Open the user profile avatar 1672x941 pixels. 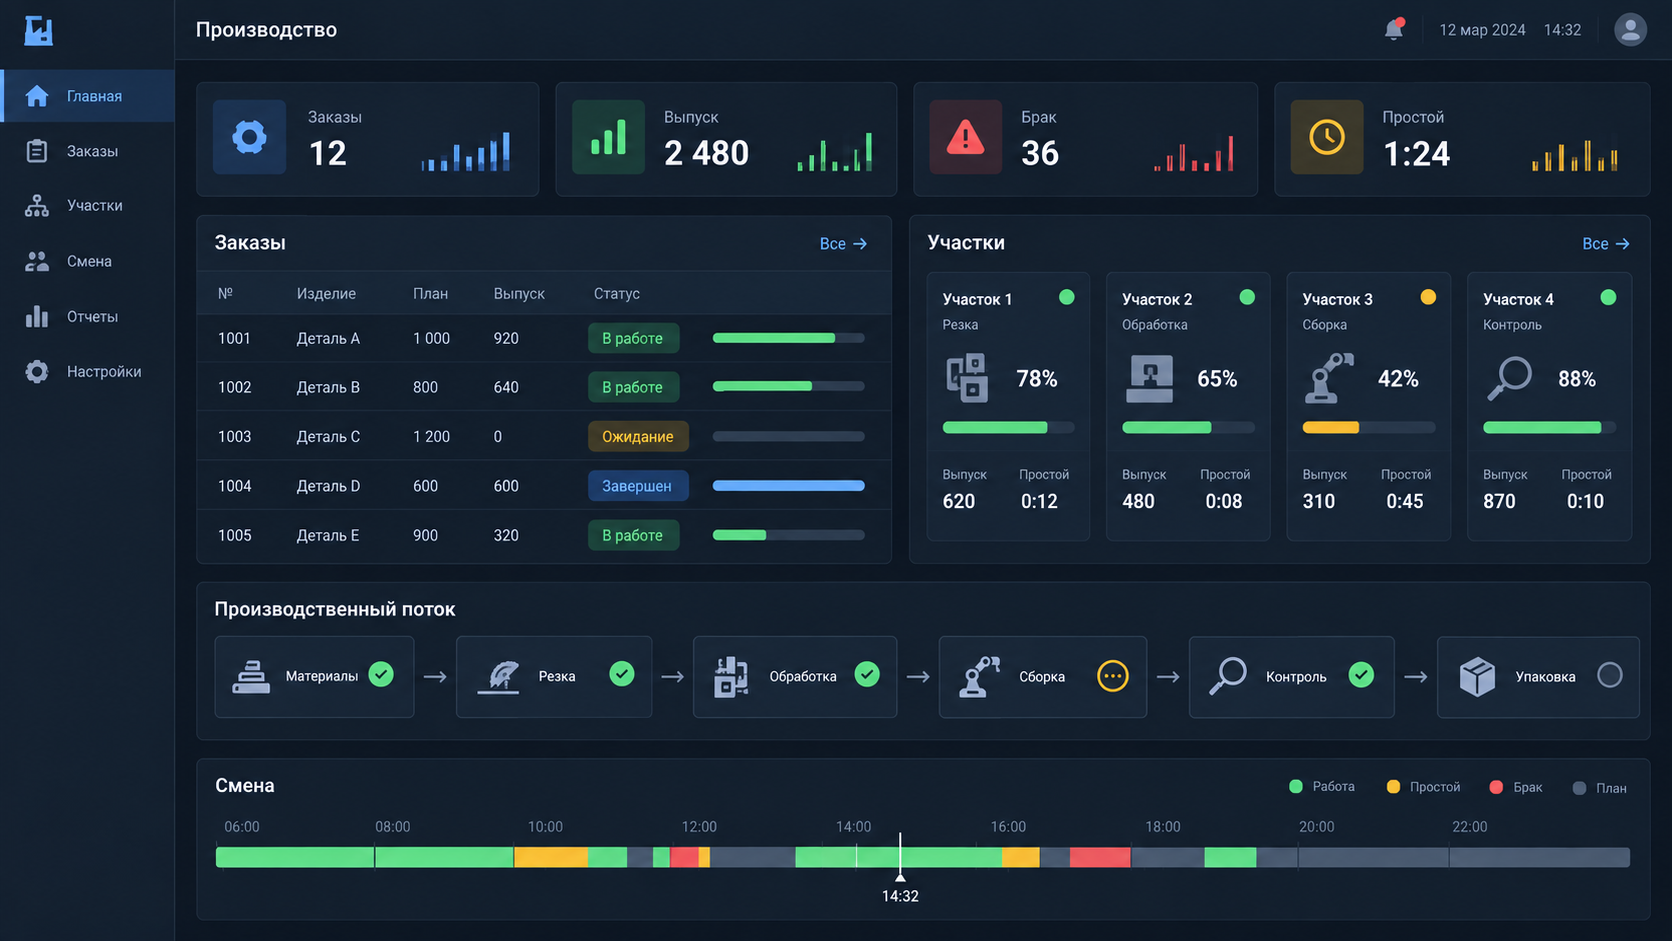coord(1630,30)
